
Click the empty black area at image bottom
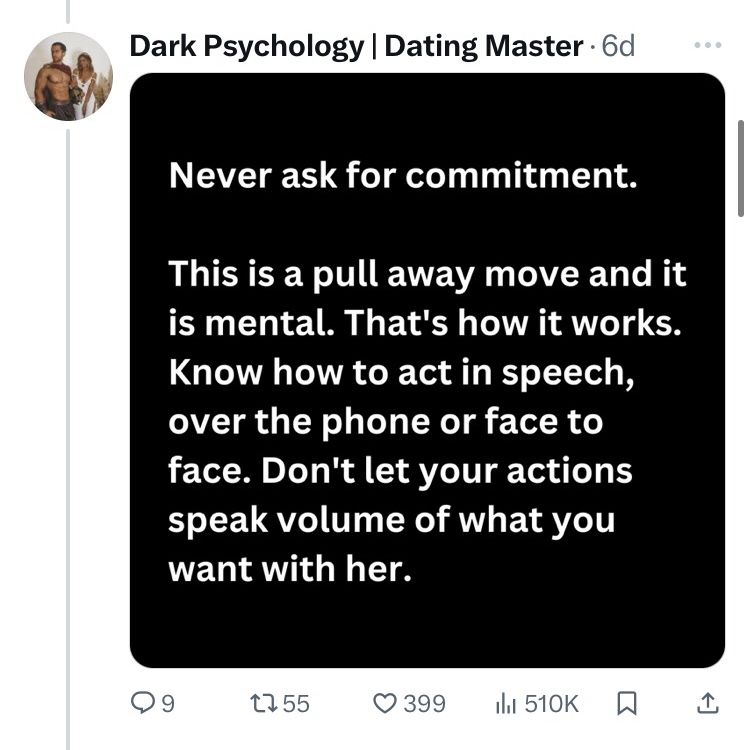pyautogui.click(x=427, y=630)
